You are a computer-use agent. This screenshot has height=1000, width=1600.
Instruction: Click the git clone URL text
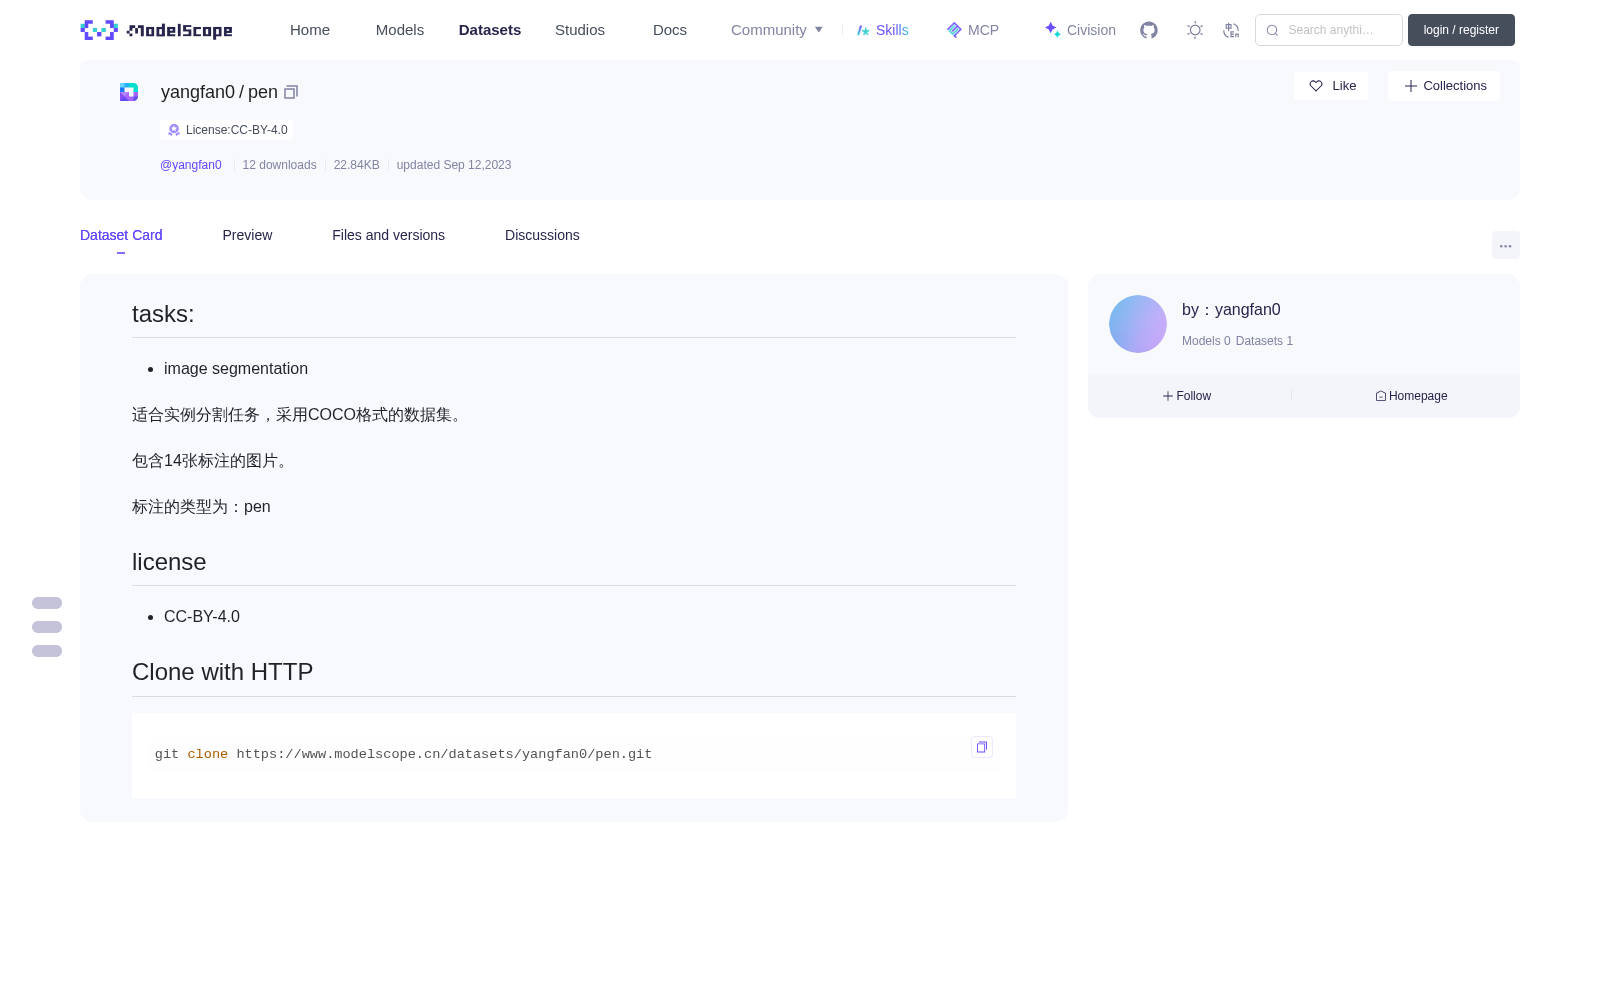(444, 754)
